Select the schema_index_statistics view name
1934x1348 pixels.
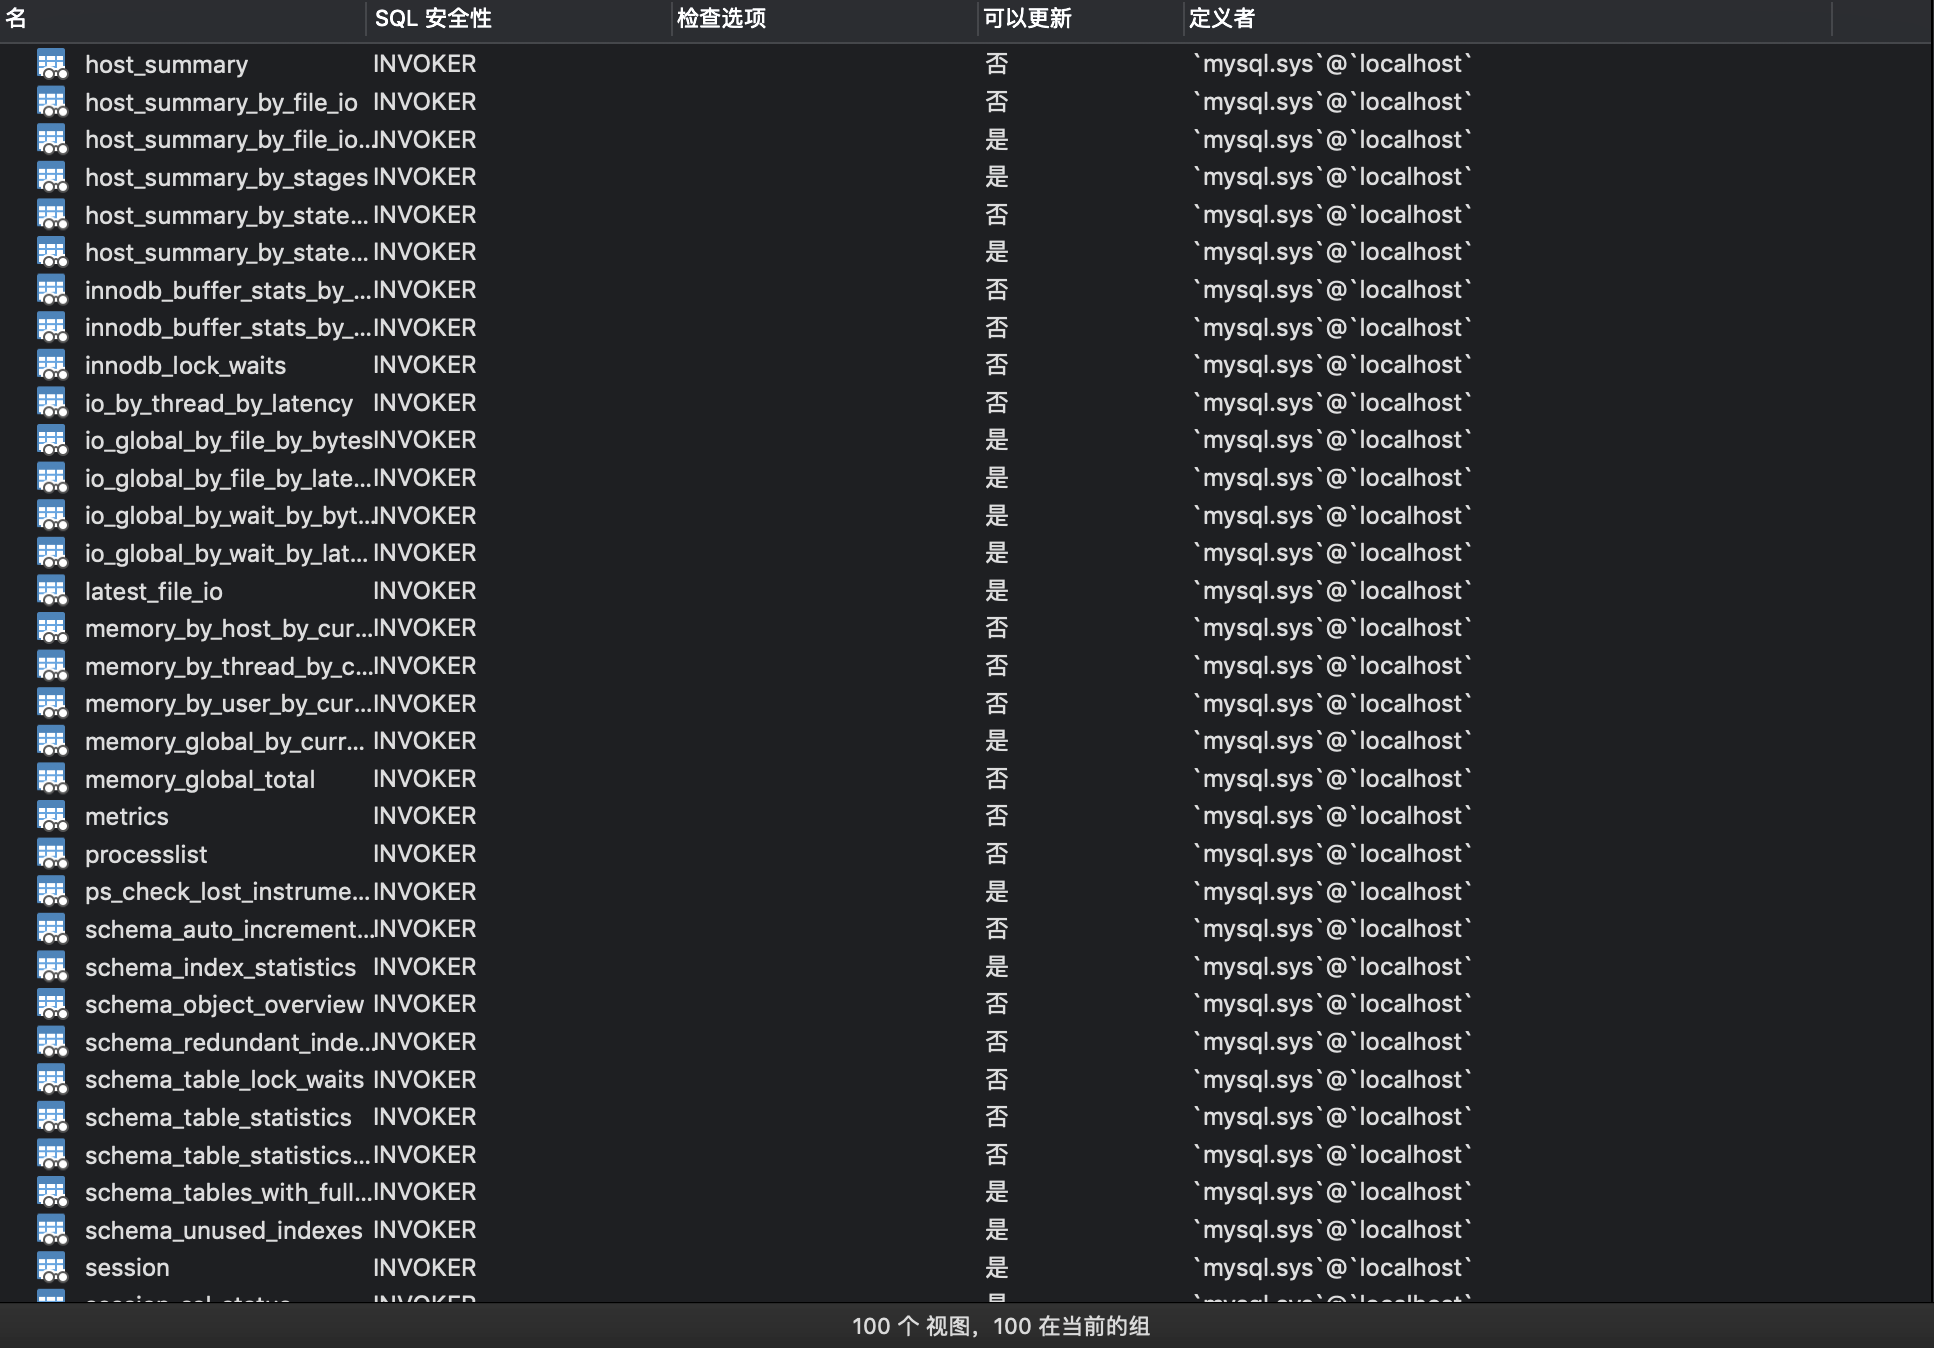coord(220,967)
